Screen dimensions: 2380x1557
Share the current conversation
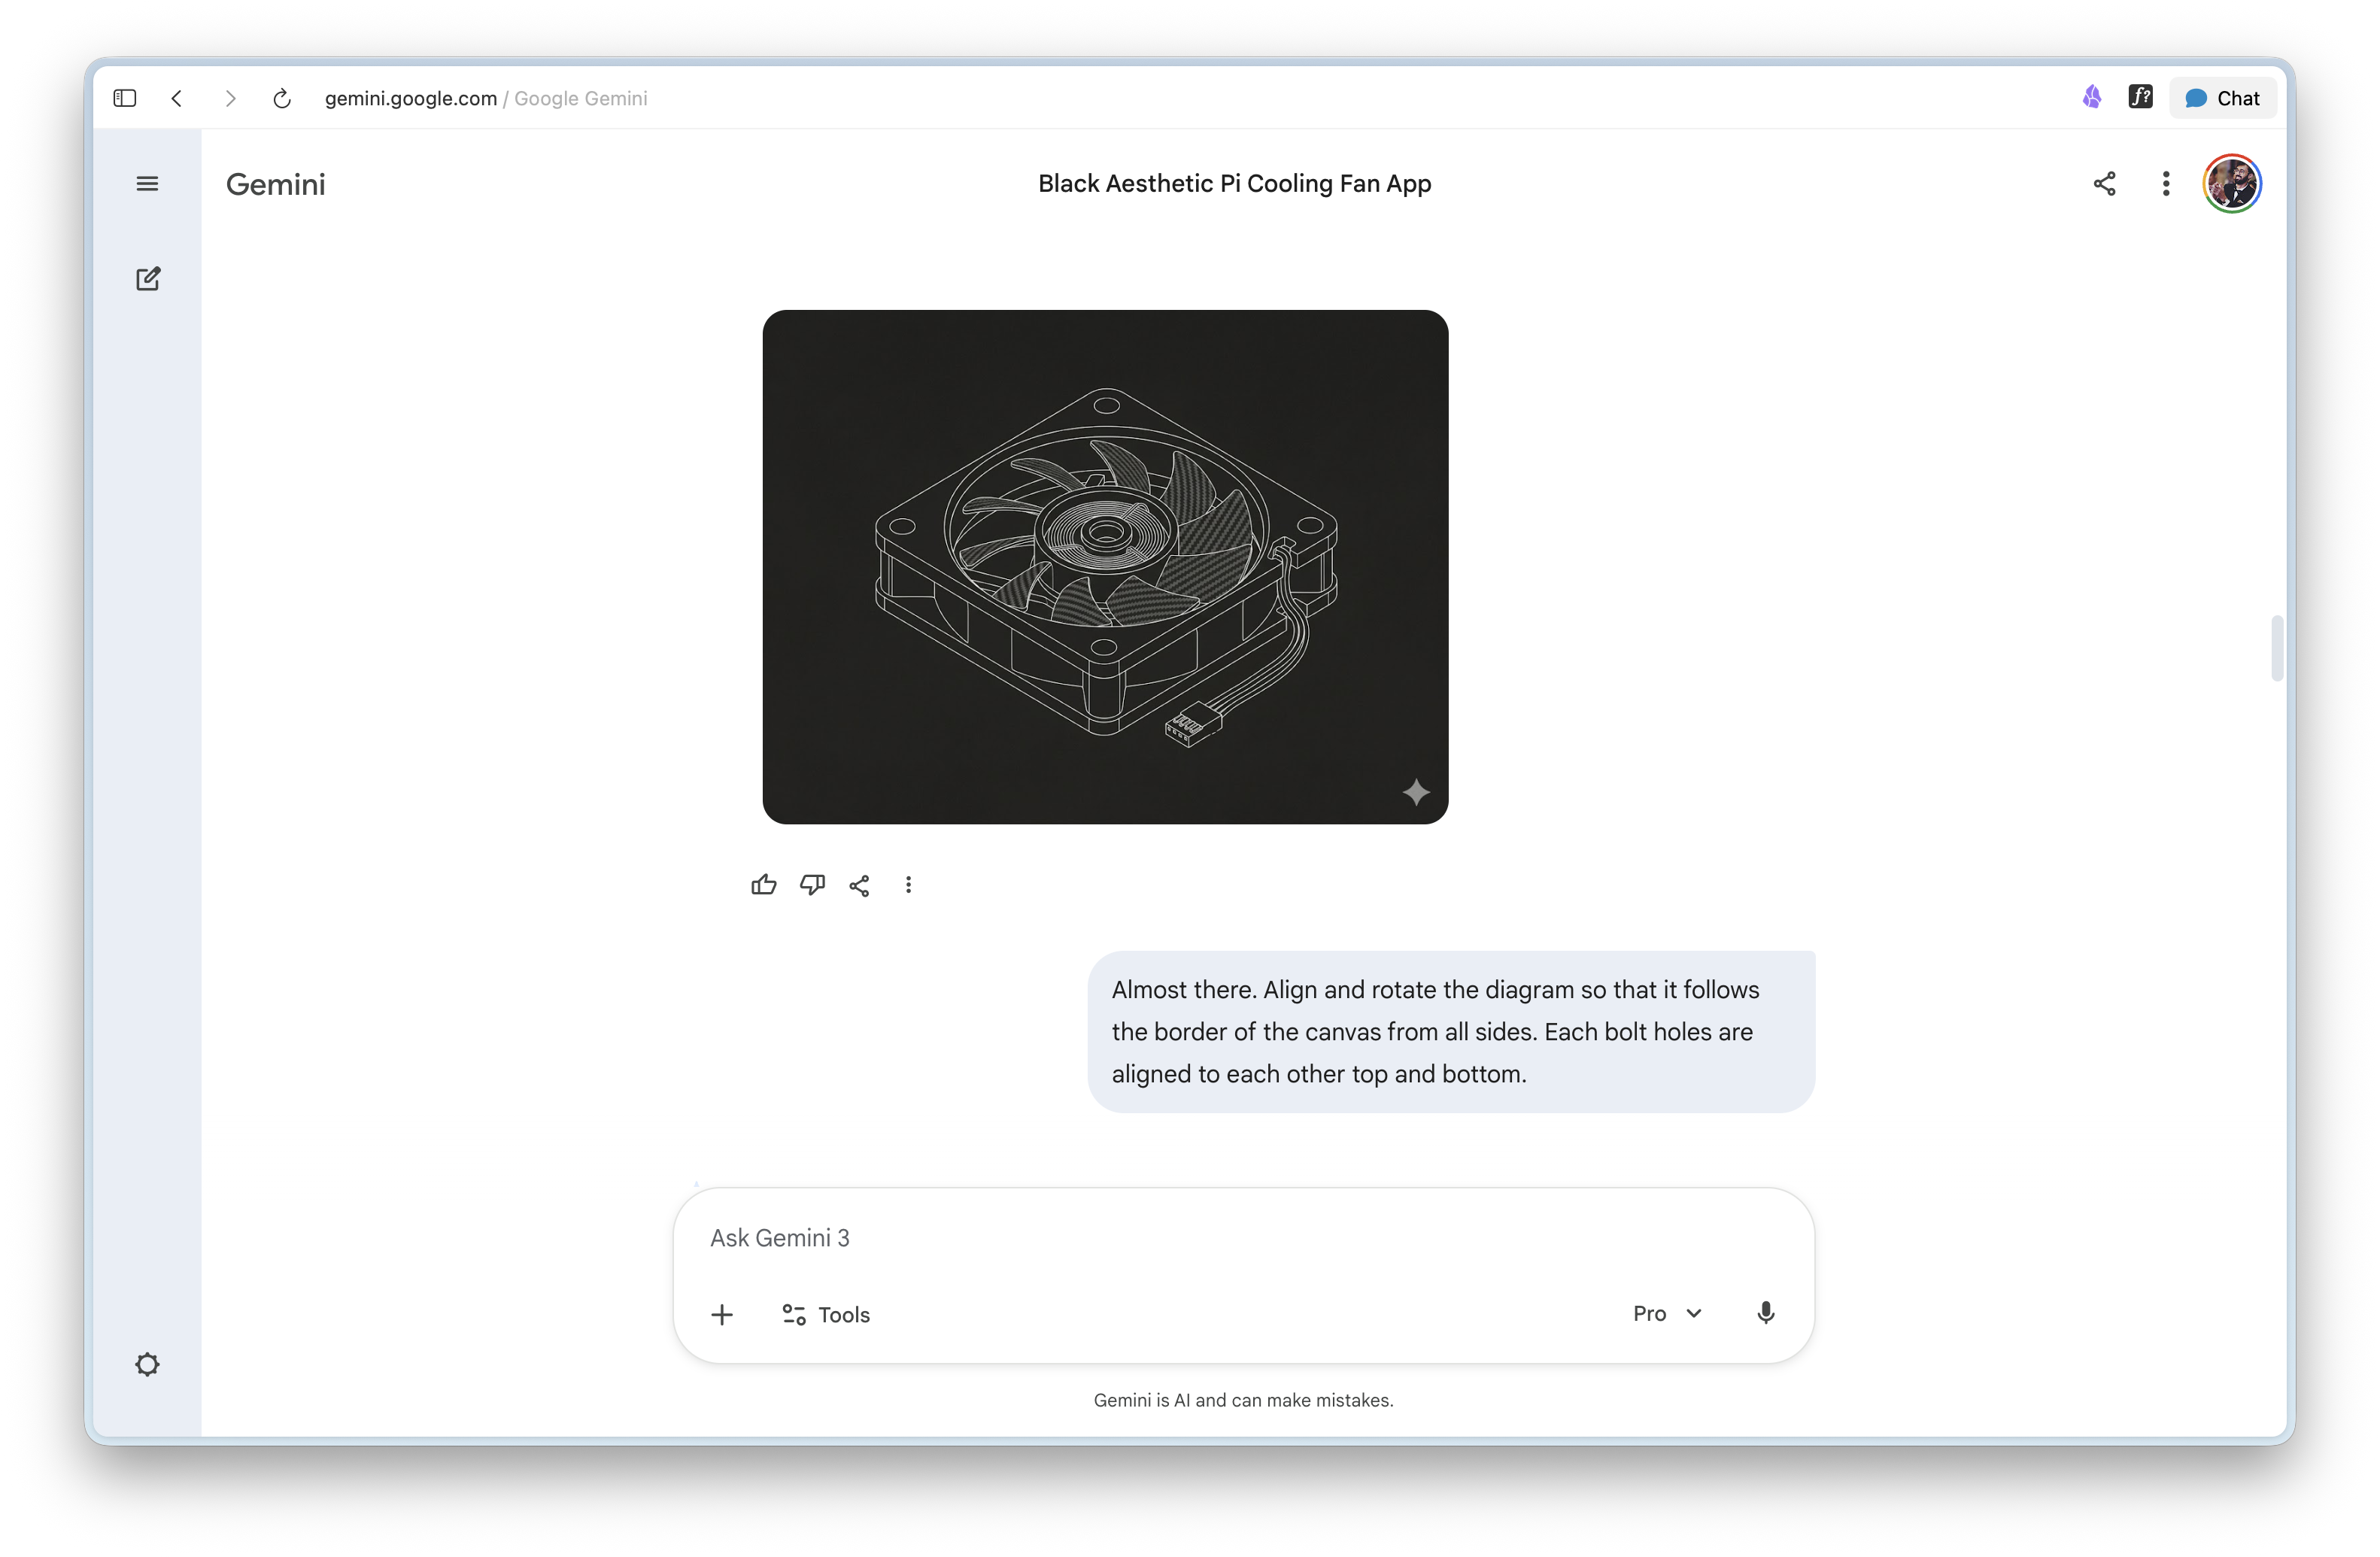pos(2103,183)
